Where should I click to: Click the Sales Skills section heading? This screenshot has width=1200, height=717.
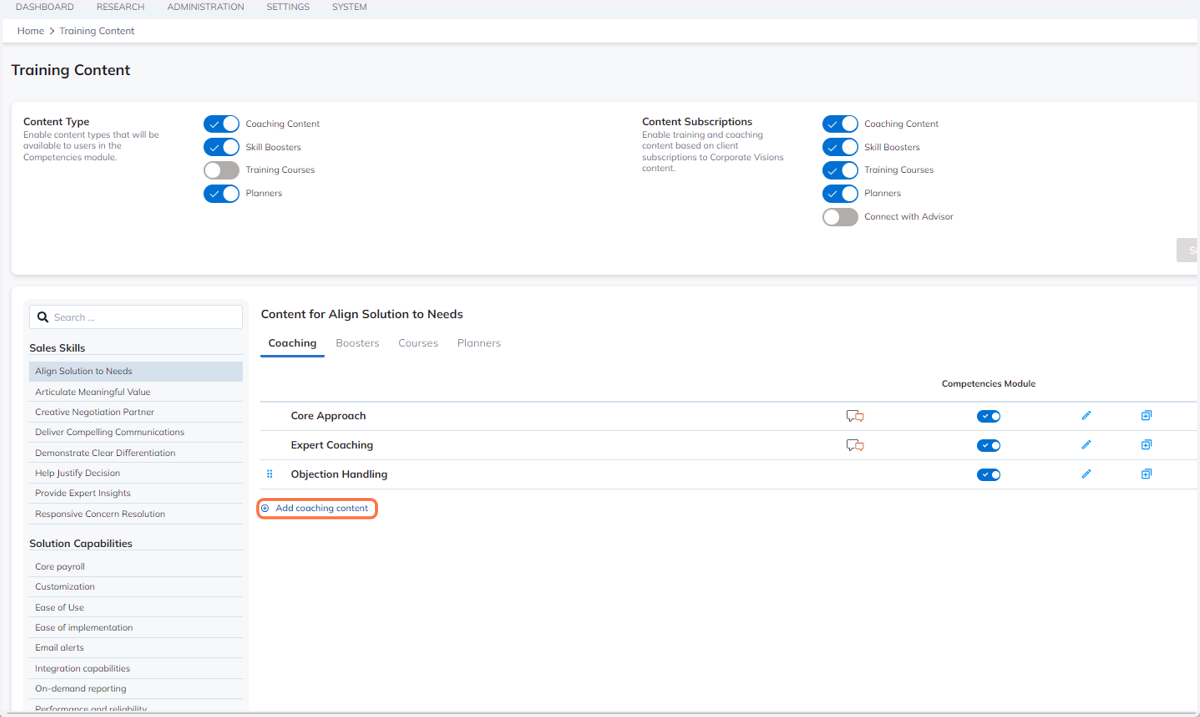click(x=57, y=348)
